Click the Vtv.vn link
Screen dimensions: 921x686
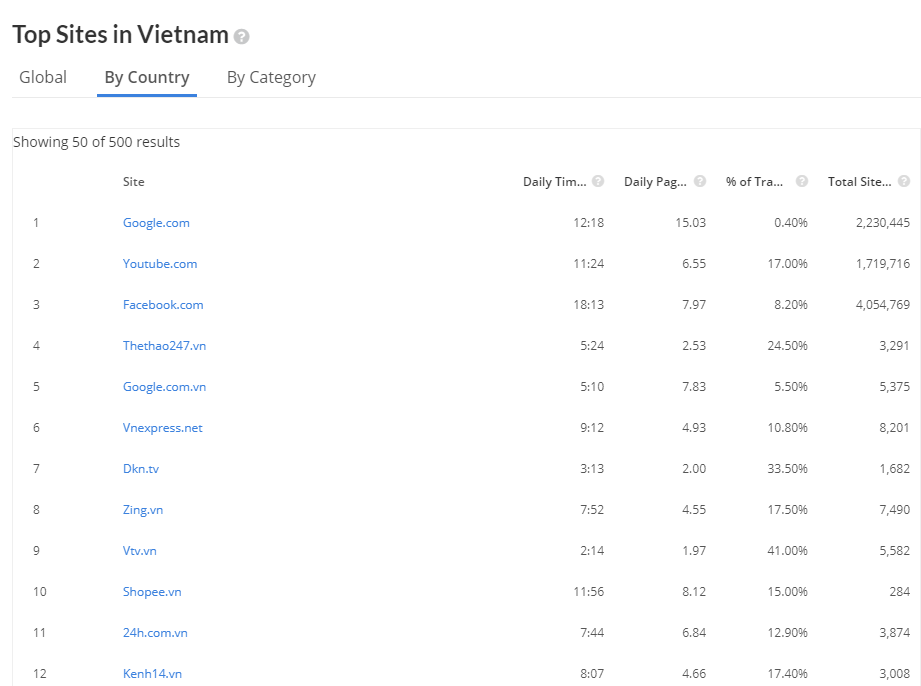[x=140, y=551]
